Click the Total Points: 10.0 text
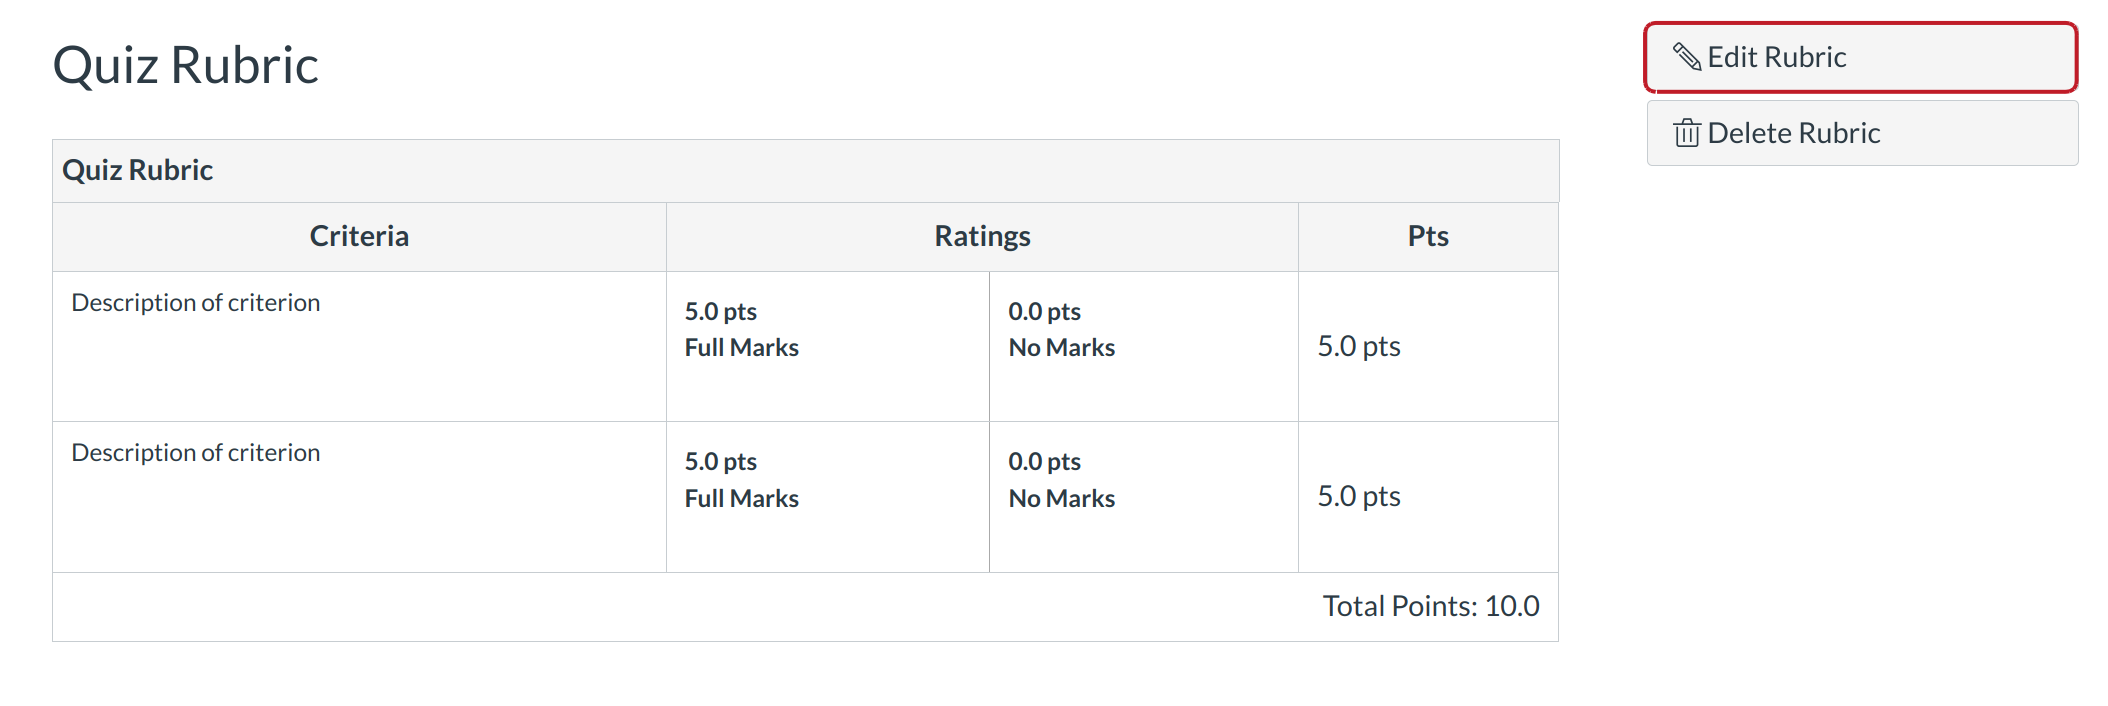The height and width of the screenshot is (706, 2108). 1430,606
